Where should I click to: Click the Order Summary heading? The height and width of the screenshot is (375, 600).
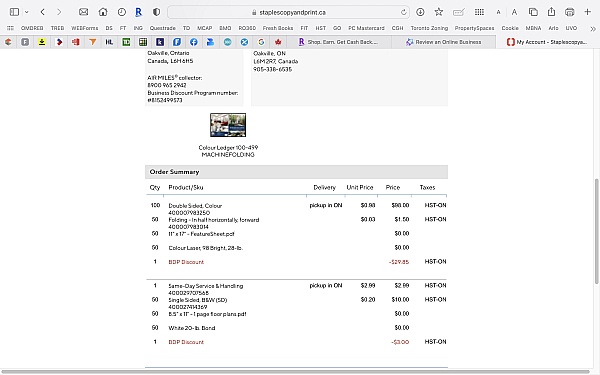pos(174,172)
